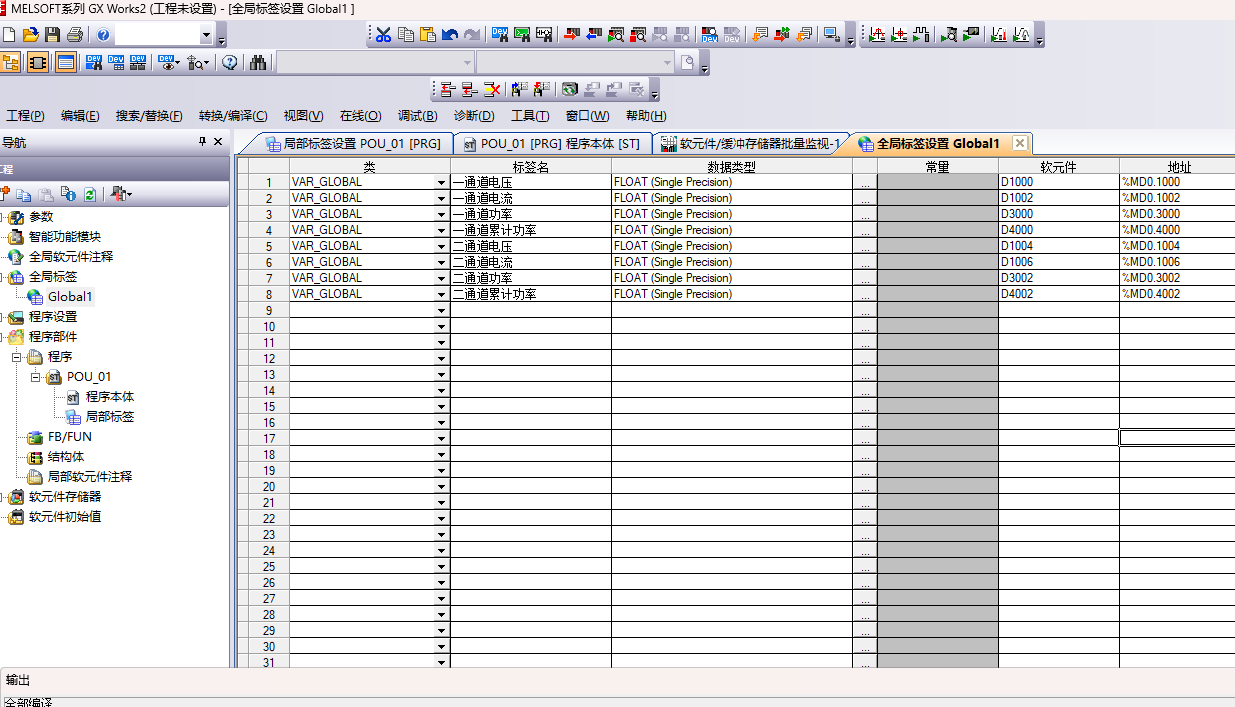Open class dropdown in row 1
1235x707 pixels.
[441, 183]
